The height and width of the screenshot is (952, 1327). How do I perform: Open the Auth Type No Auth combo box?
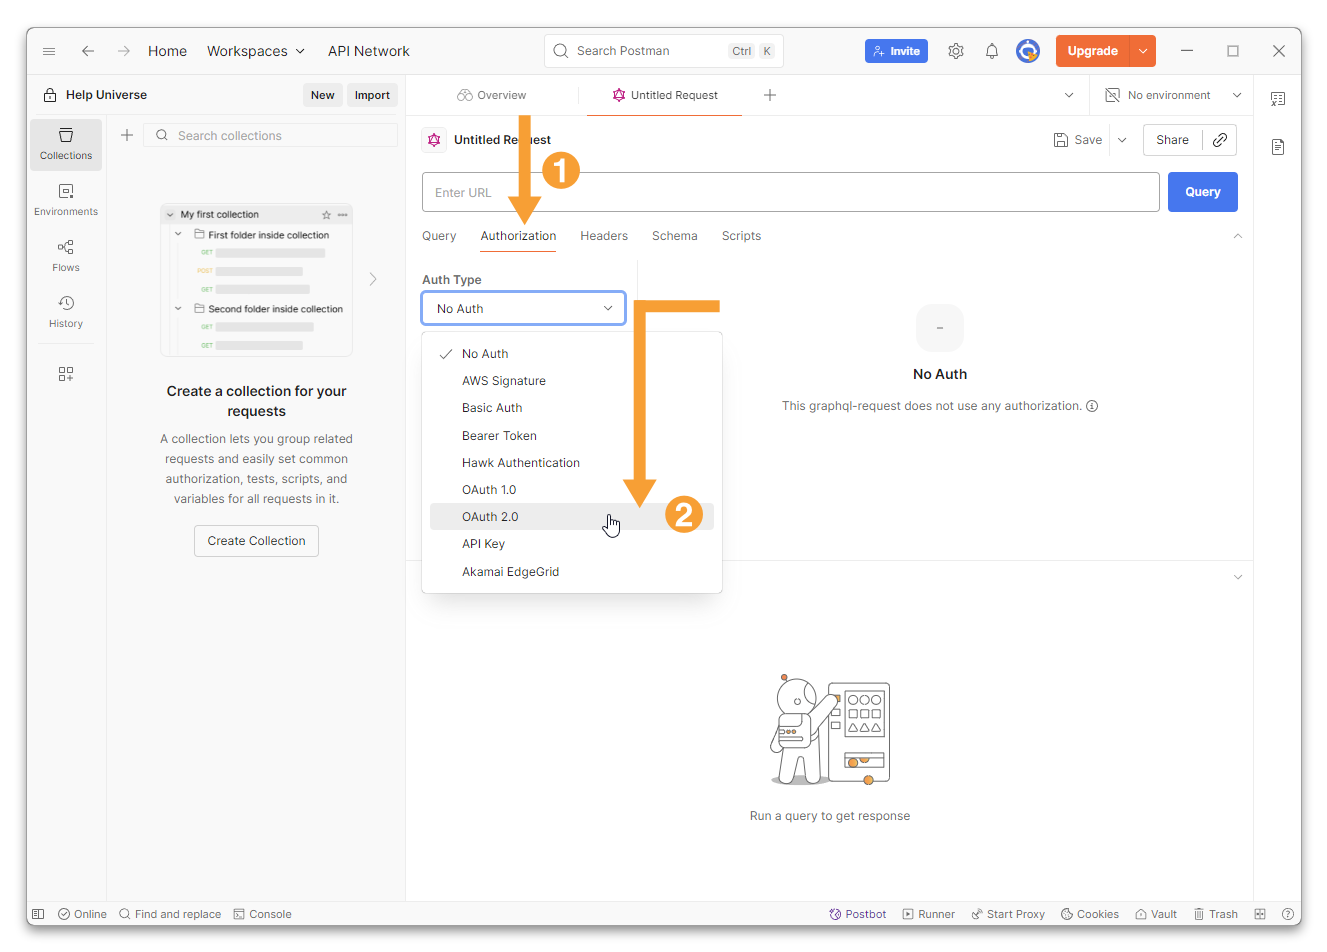point(524,308)
